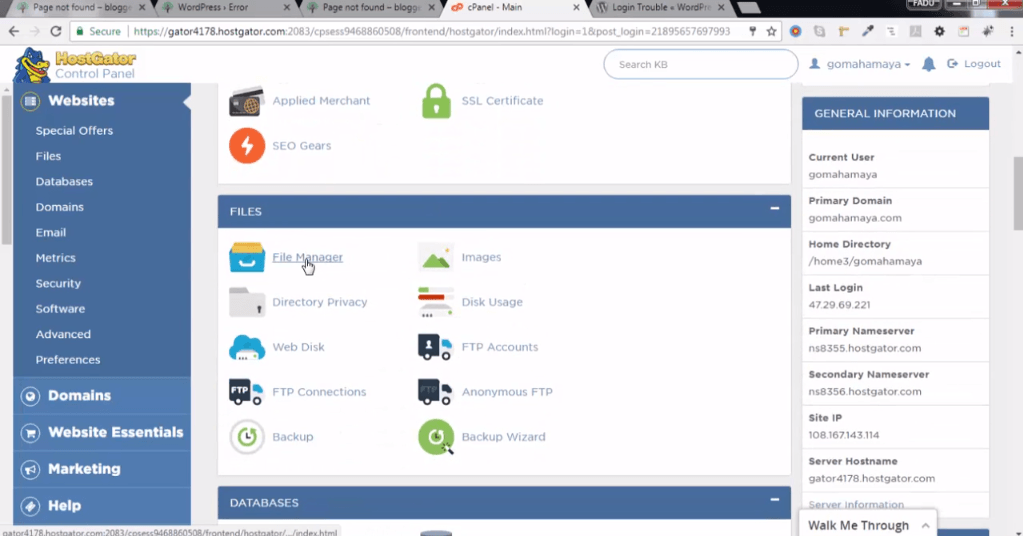Viewport: 1023px width, 536px height.
Task: Click the Help sidebar icon
Action: (x=30, y=506)
